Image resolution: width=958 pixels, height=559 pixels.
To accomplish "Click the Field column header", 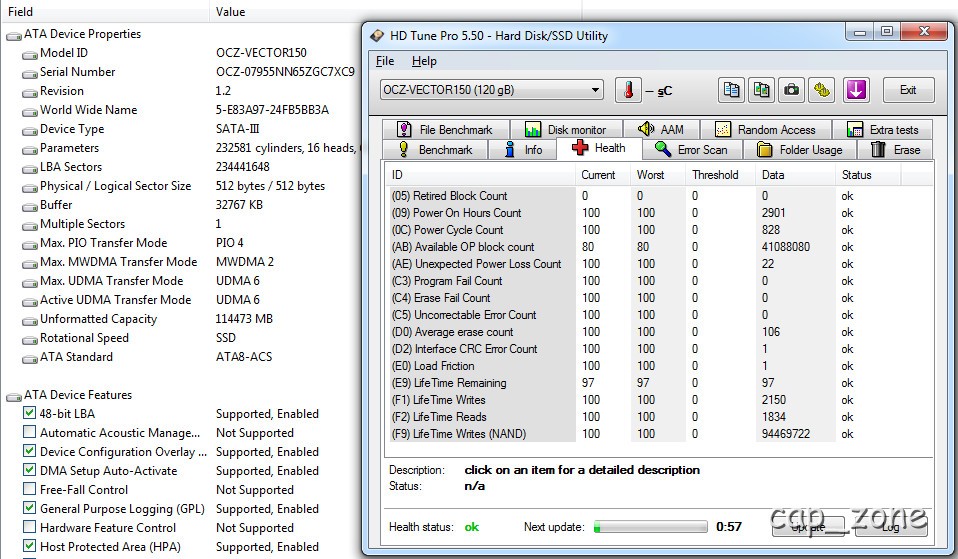I will tap(104, 12).
